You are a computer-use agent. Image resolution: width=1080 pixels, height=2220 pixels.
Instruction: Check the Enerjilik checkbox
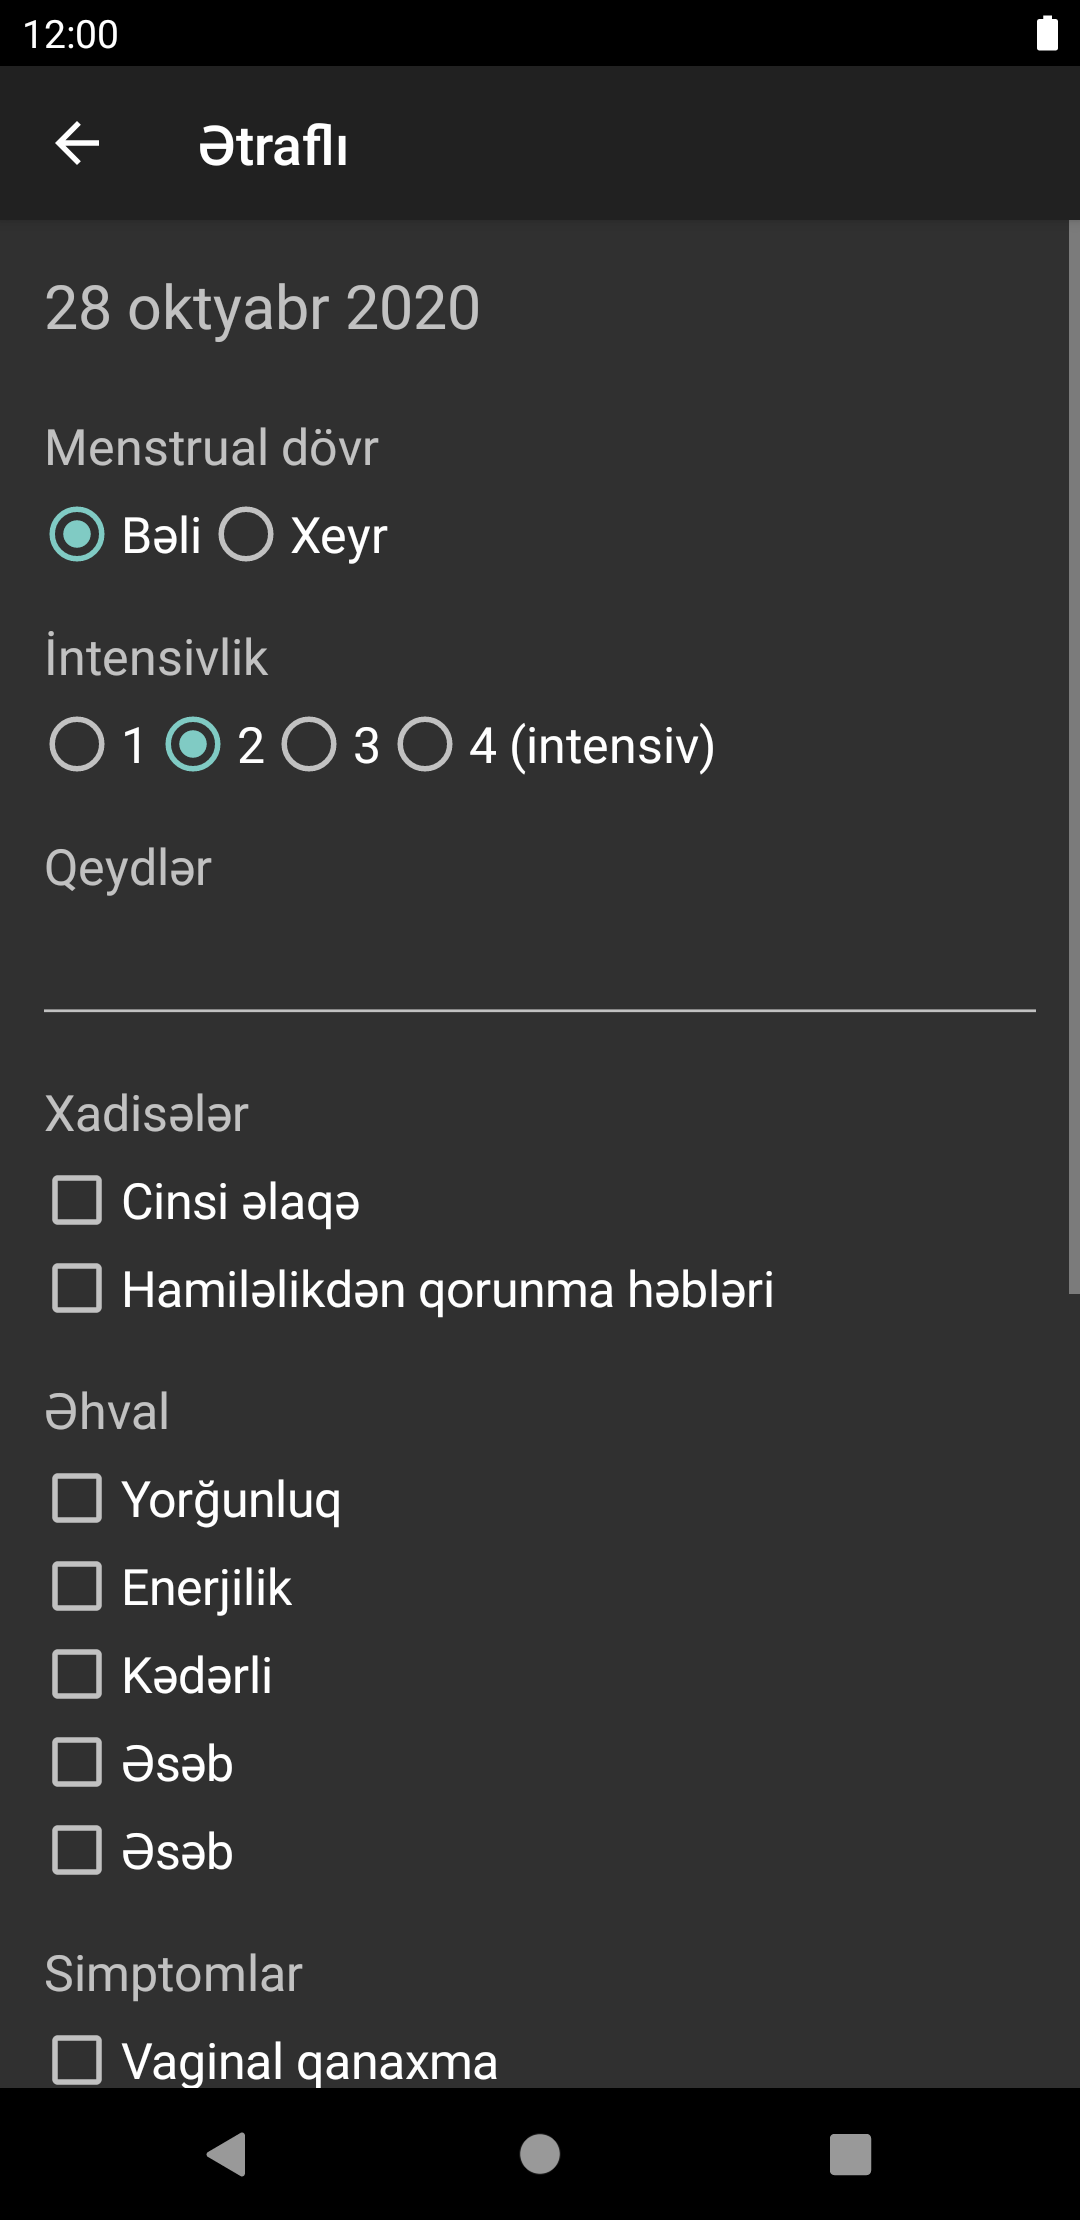[77, 1586]
